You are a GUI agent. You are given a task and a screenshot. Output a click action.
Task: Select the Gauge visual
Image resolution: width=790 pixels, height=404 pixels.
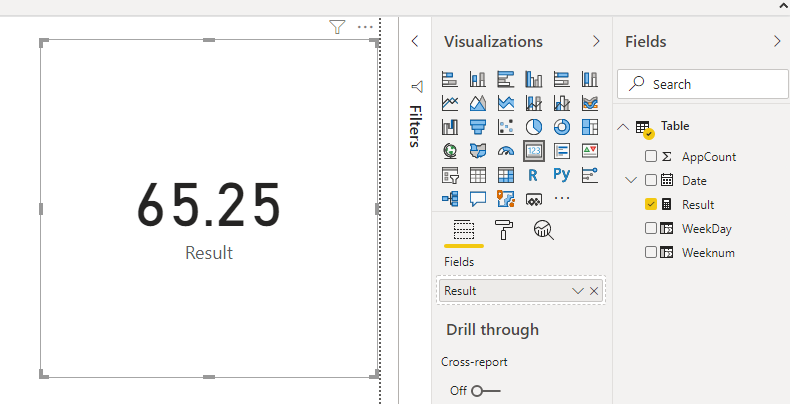coord(505,151)
